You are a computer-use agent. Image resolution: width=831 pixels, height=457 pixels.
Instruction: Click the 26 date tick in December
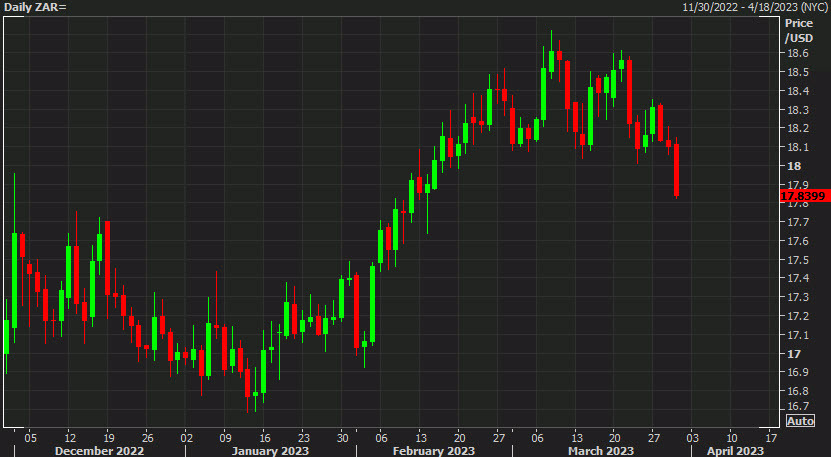pyautogui.click(x=147, y=438)
